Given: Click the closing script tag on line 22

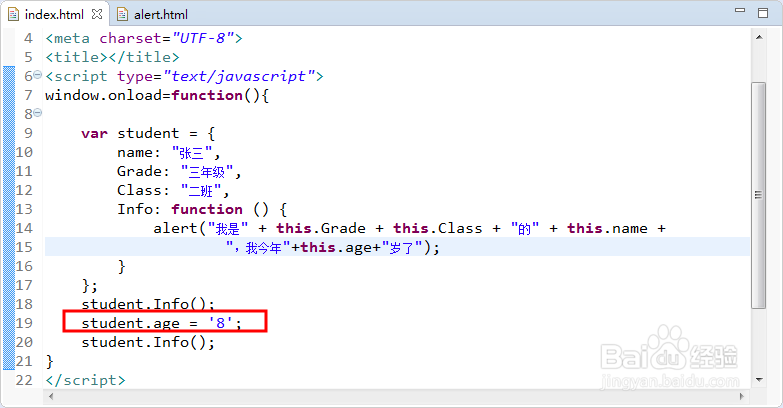Looking at the screenshot, I should pos(85,381).
